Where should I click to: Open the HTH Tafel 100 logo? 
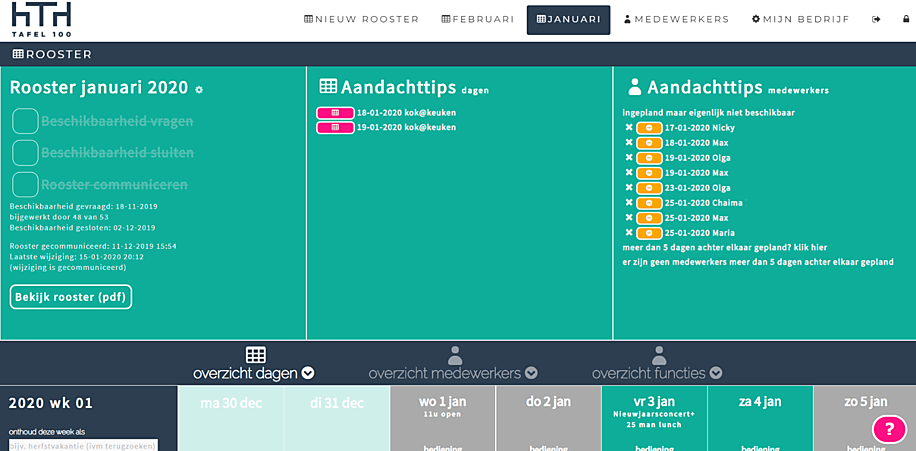click(41, 20)
